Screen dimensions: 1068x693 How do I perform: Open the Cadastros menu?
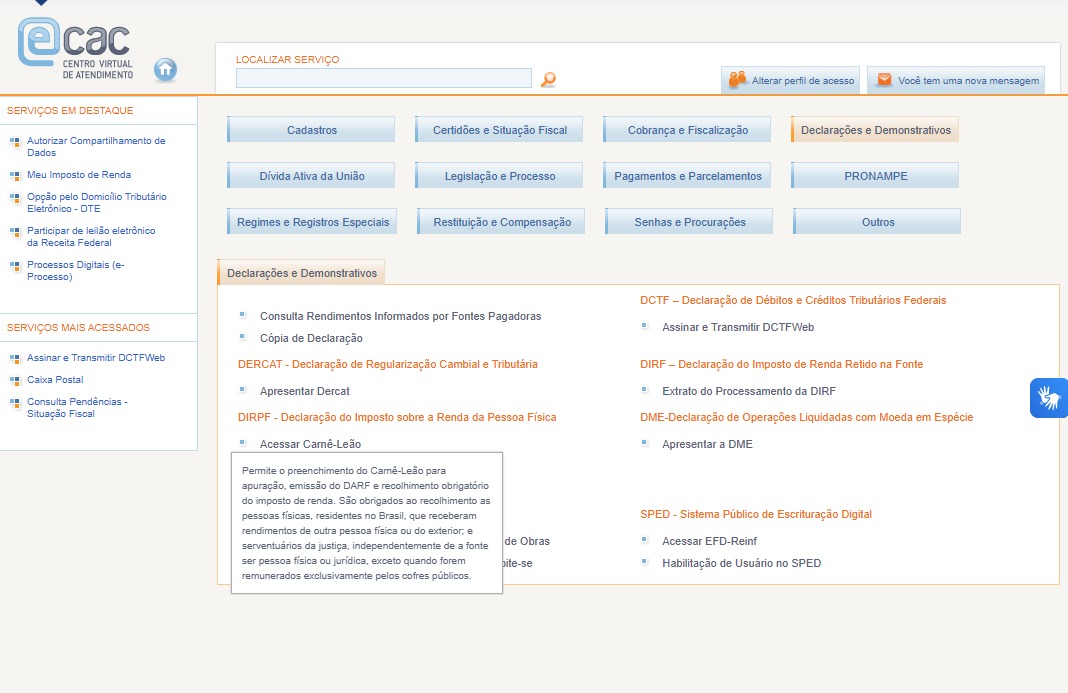click(x=311, y=130)
